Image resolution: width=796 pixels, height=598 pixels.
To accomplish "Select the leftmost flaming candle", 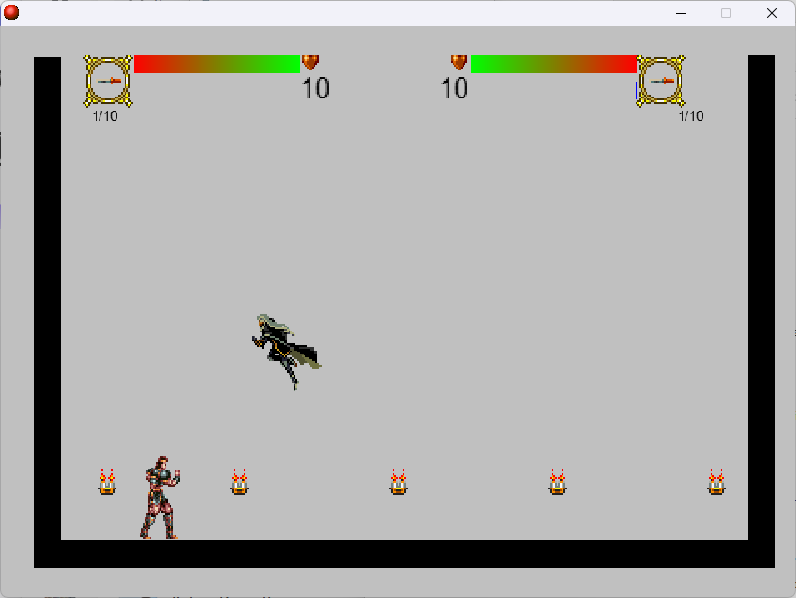I will pos(107,483).
